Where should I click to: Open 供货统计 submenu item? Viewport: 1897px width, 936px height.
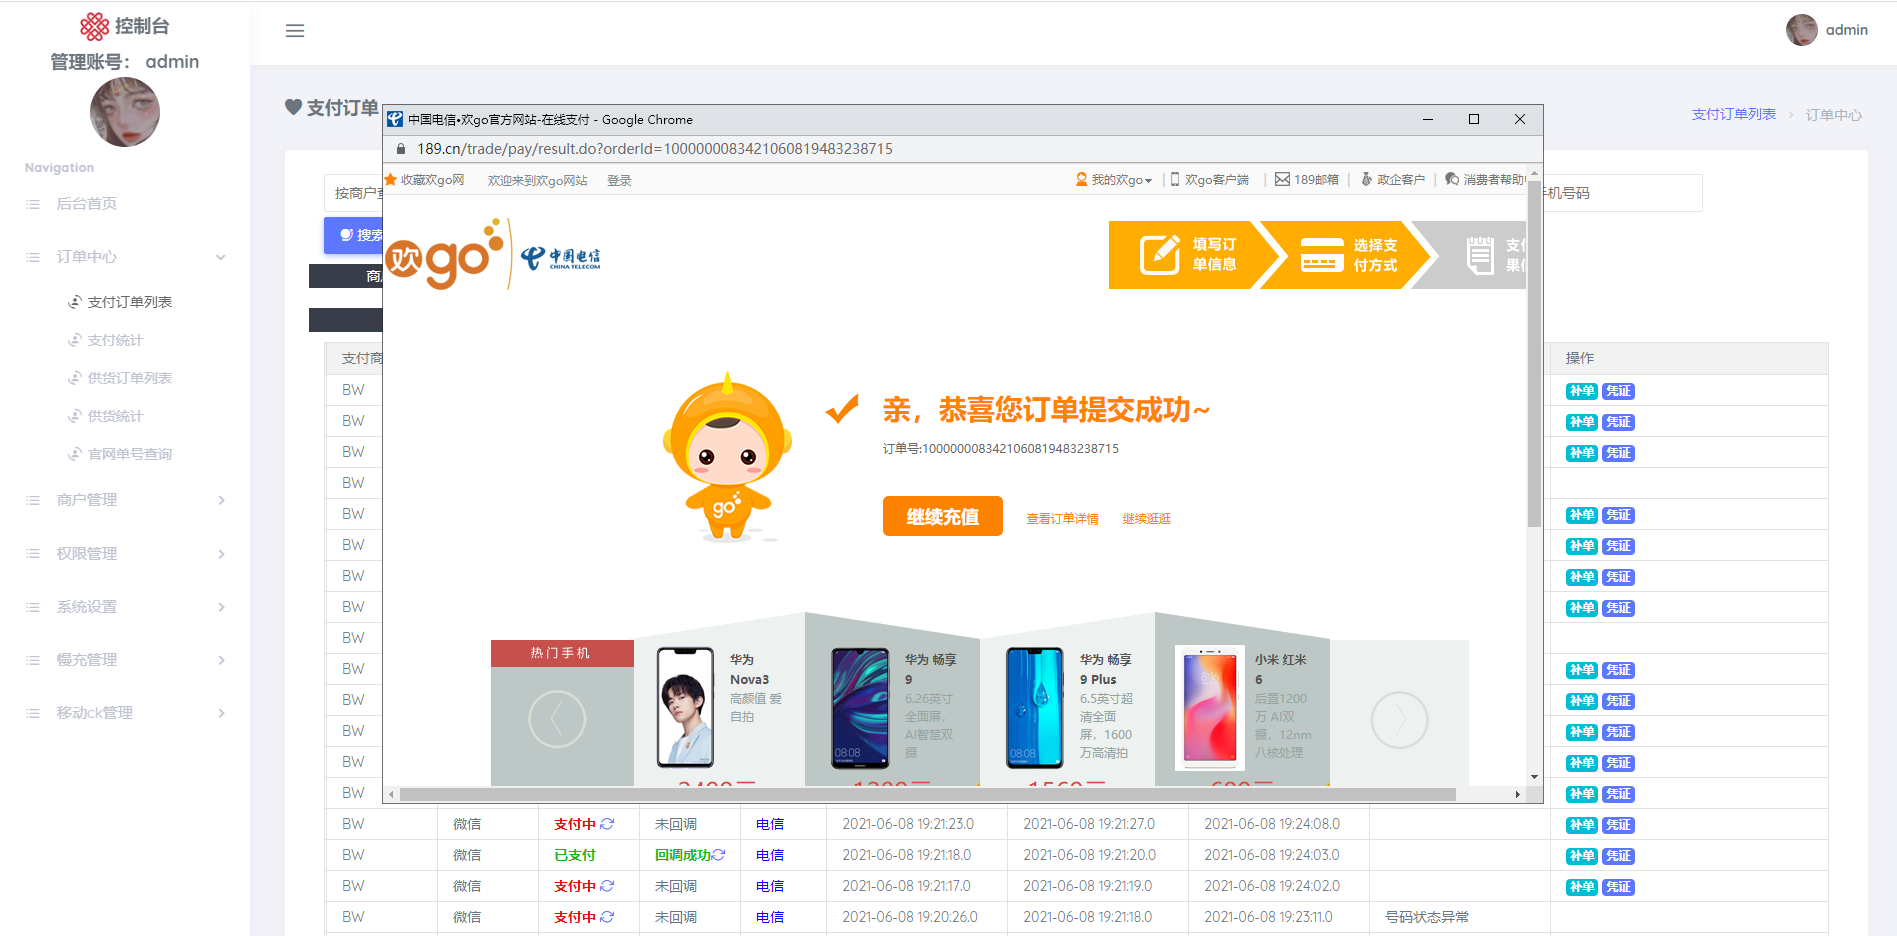pyautogui.click(x=116, y=416)
